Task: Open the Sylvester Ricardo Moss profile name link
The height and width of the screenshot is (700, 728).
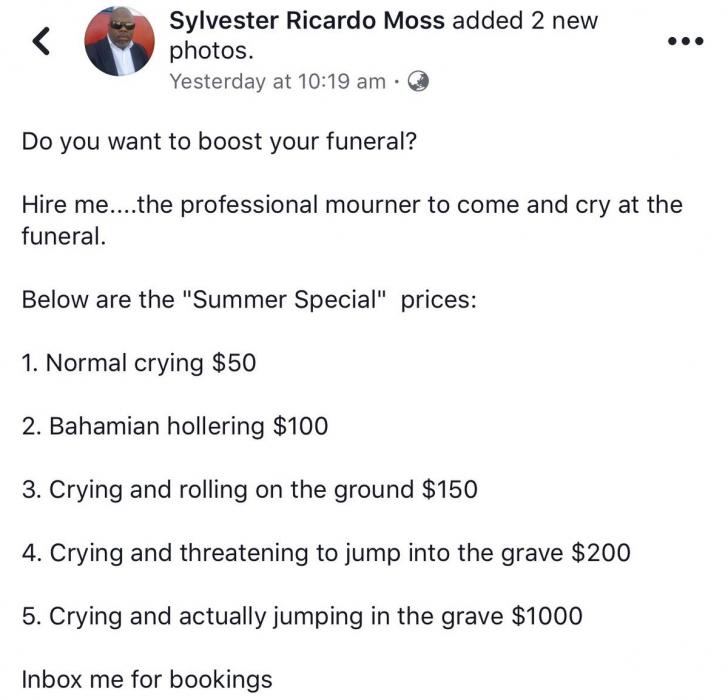Action: [308, 21]
